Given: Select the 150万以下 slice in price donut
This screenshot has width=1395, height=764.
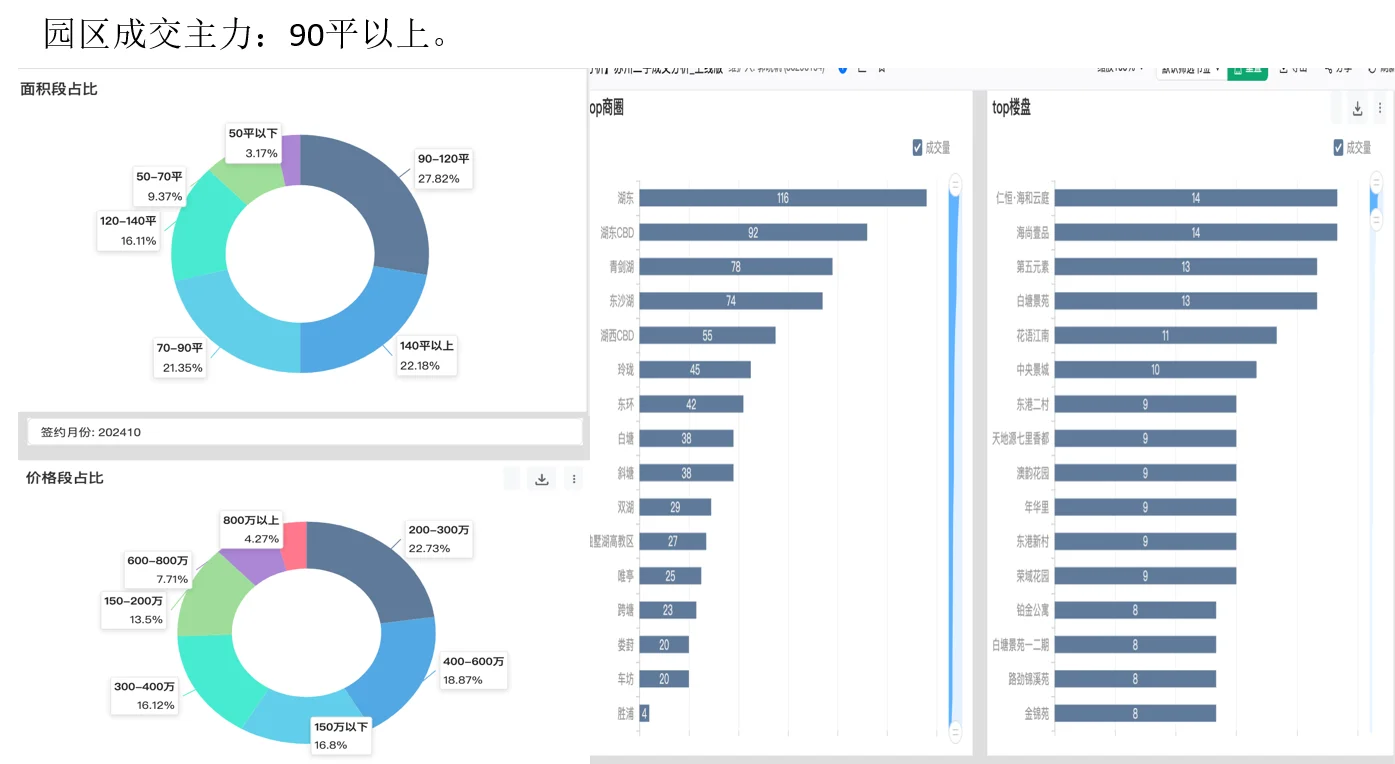Looking at the screenshot, I should [x=300, y=718].
